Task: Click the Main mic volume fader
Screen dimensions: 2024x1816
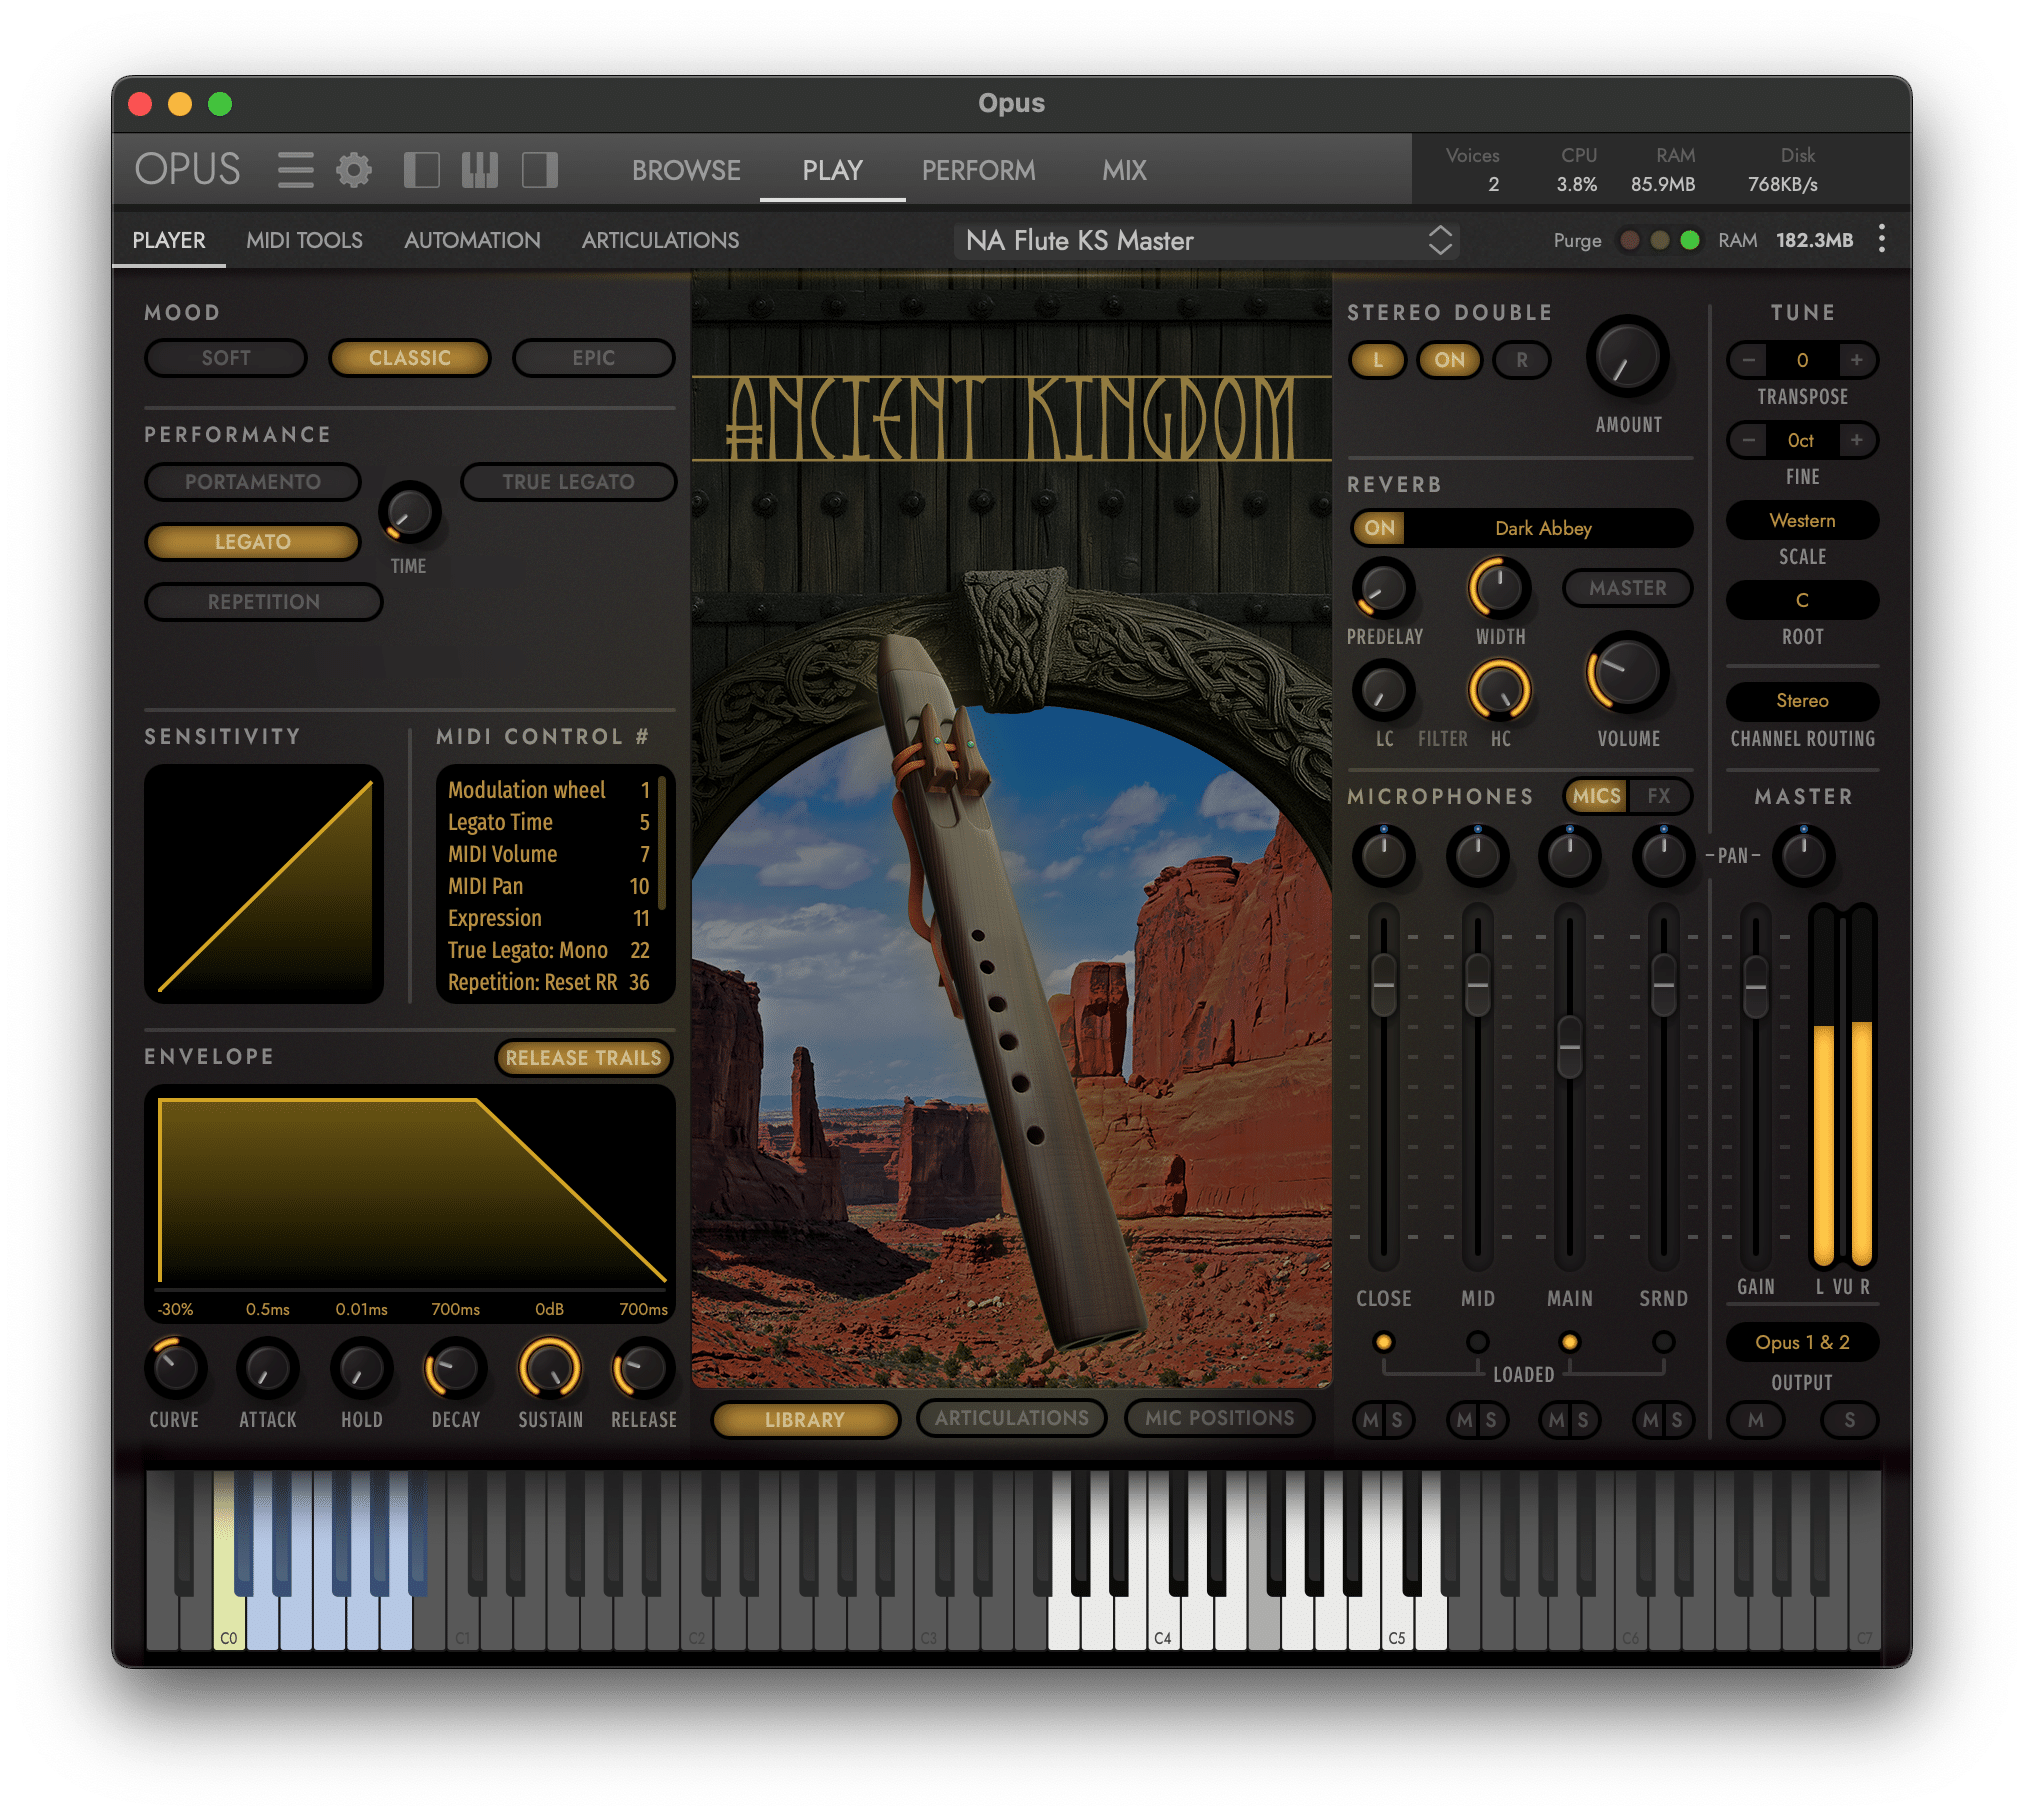Action: point(1570,1047)
